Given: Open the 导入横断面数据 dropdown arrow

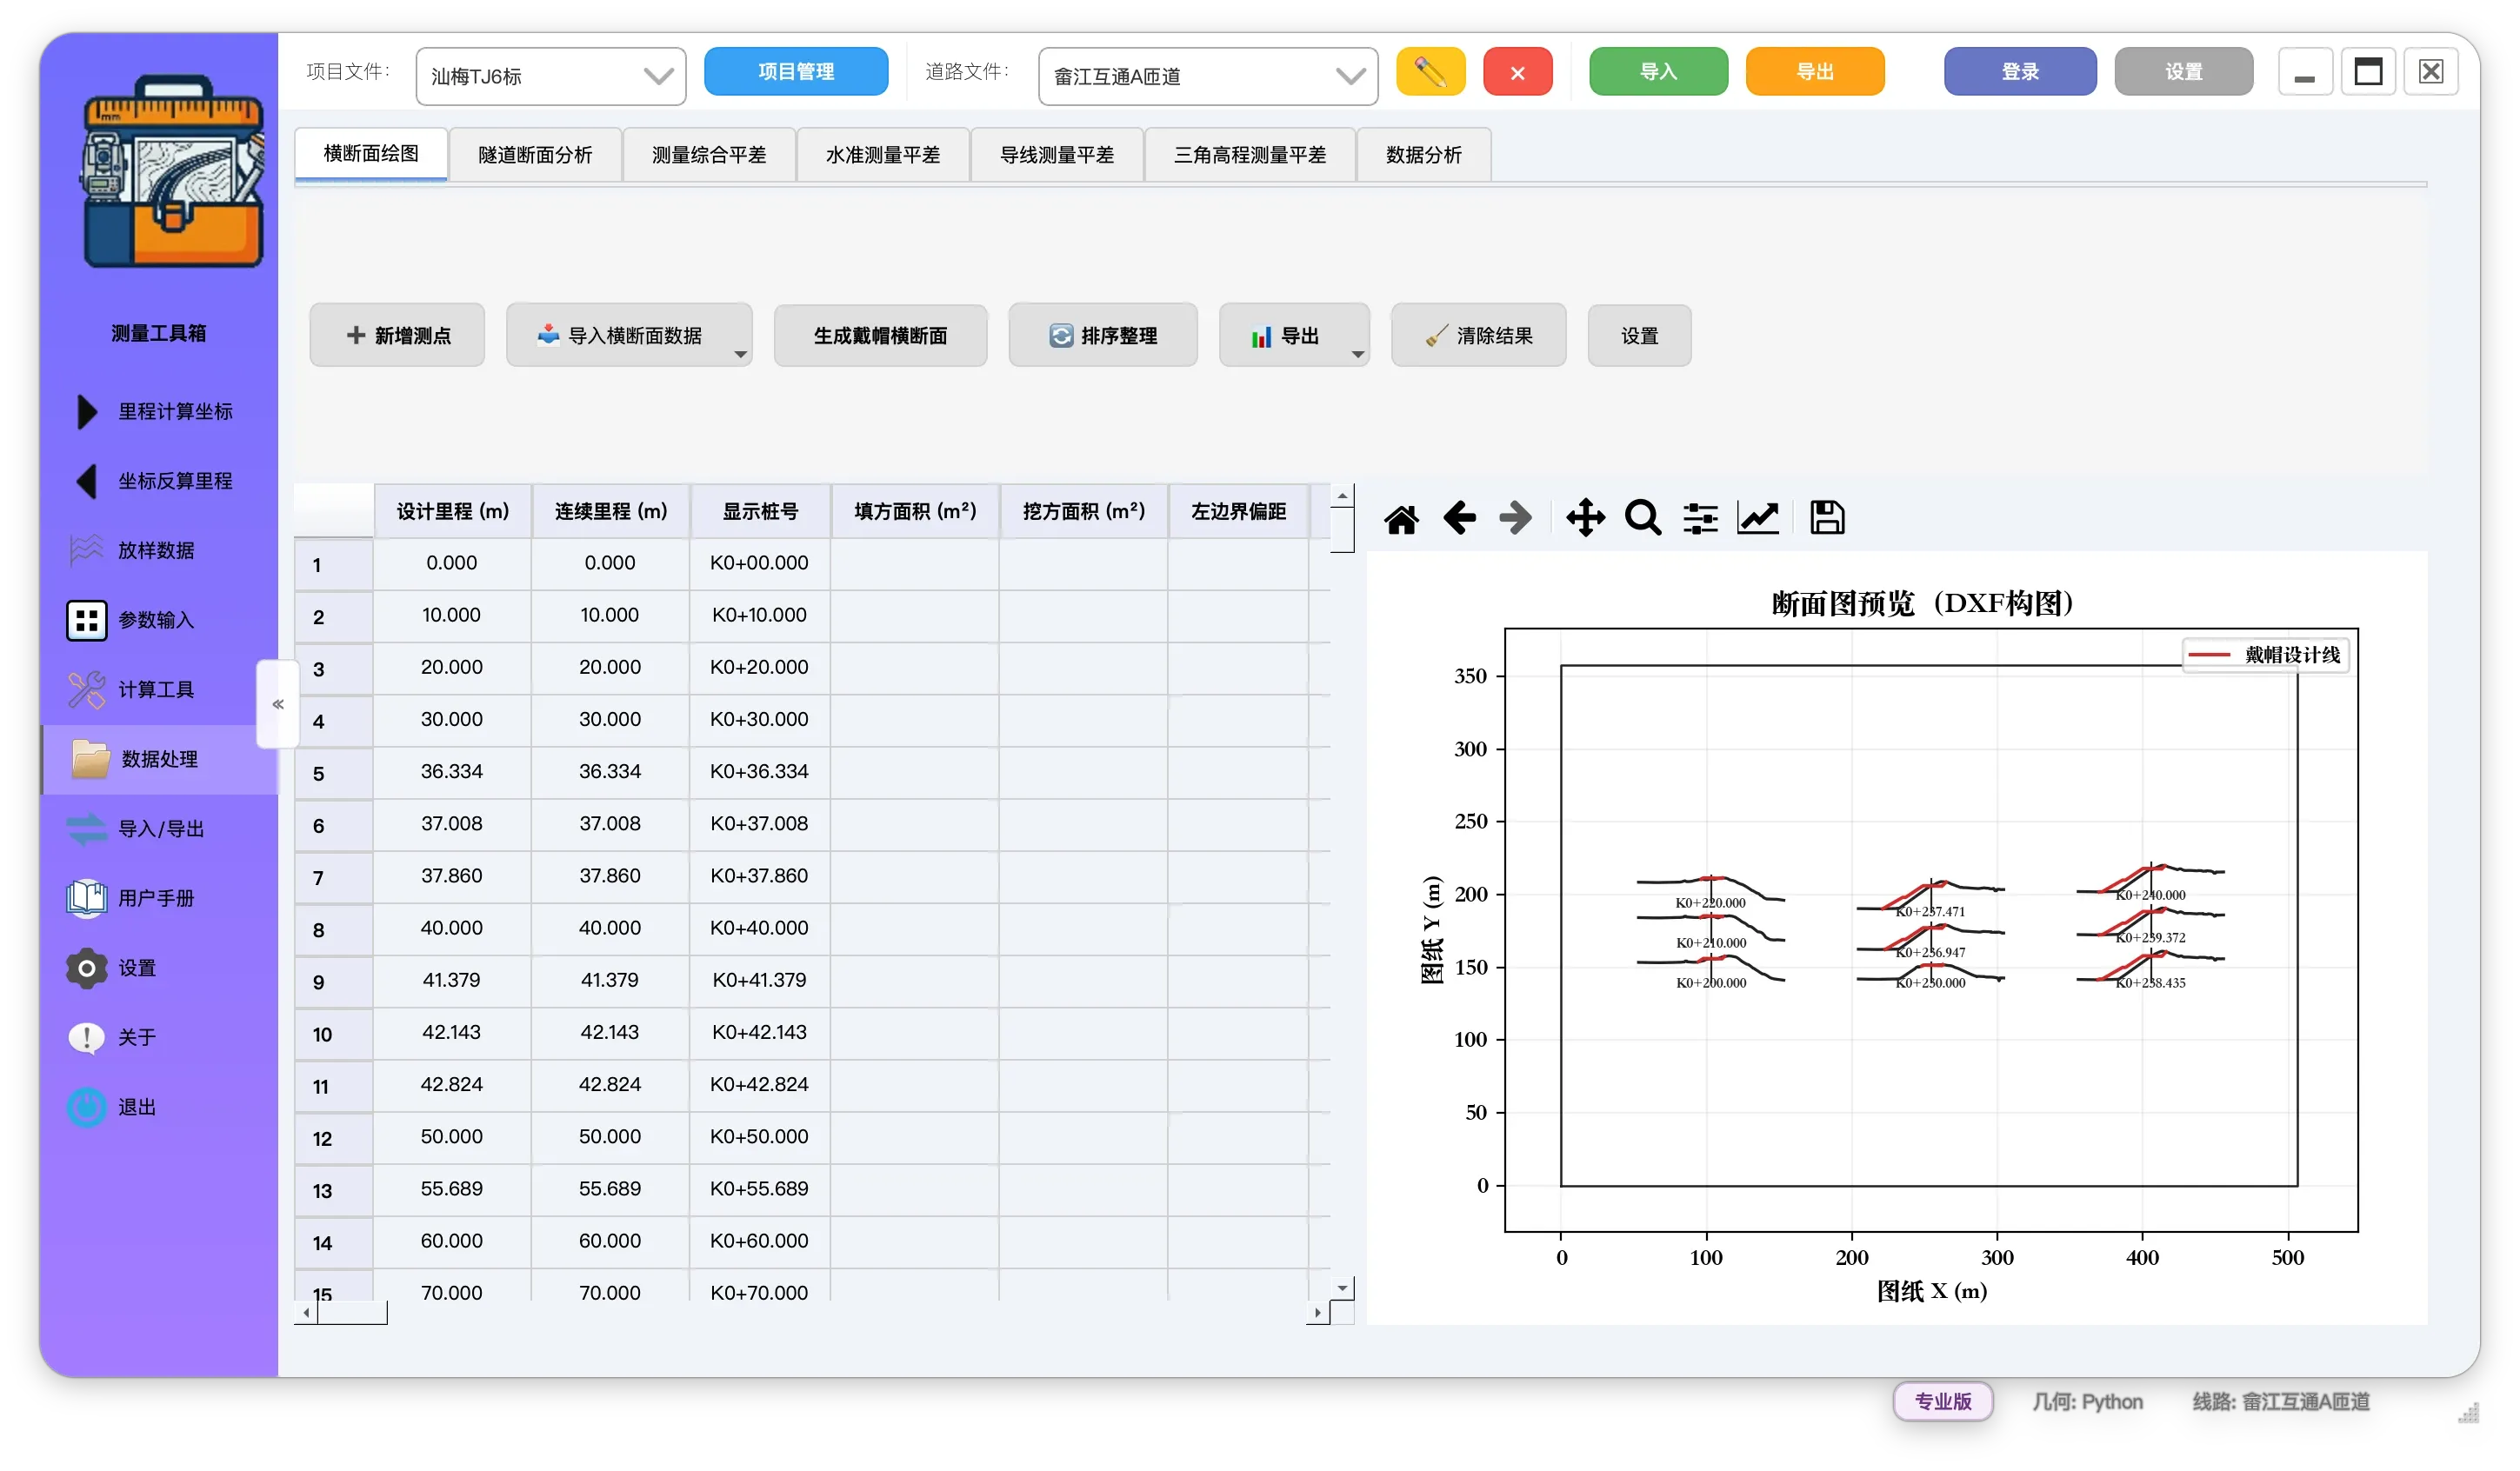Looking at the screenshot, I should tap(740, 354).
